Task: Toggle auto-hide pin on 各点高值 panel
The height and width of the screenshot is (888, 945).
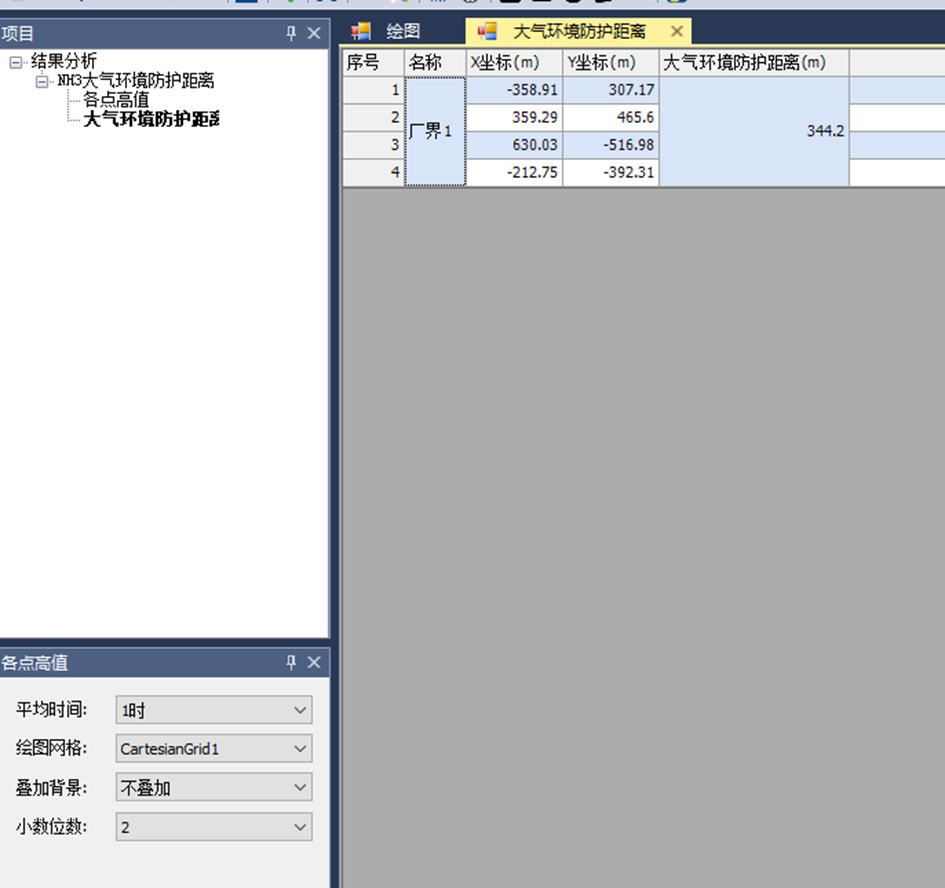Action: pos(291,662)
